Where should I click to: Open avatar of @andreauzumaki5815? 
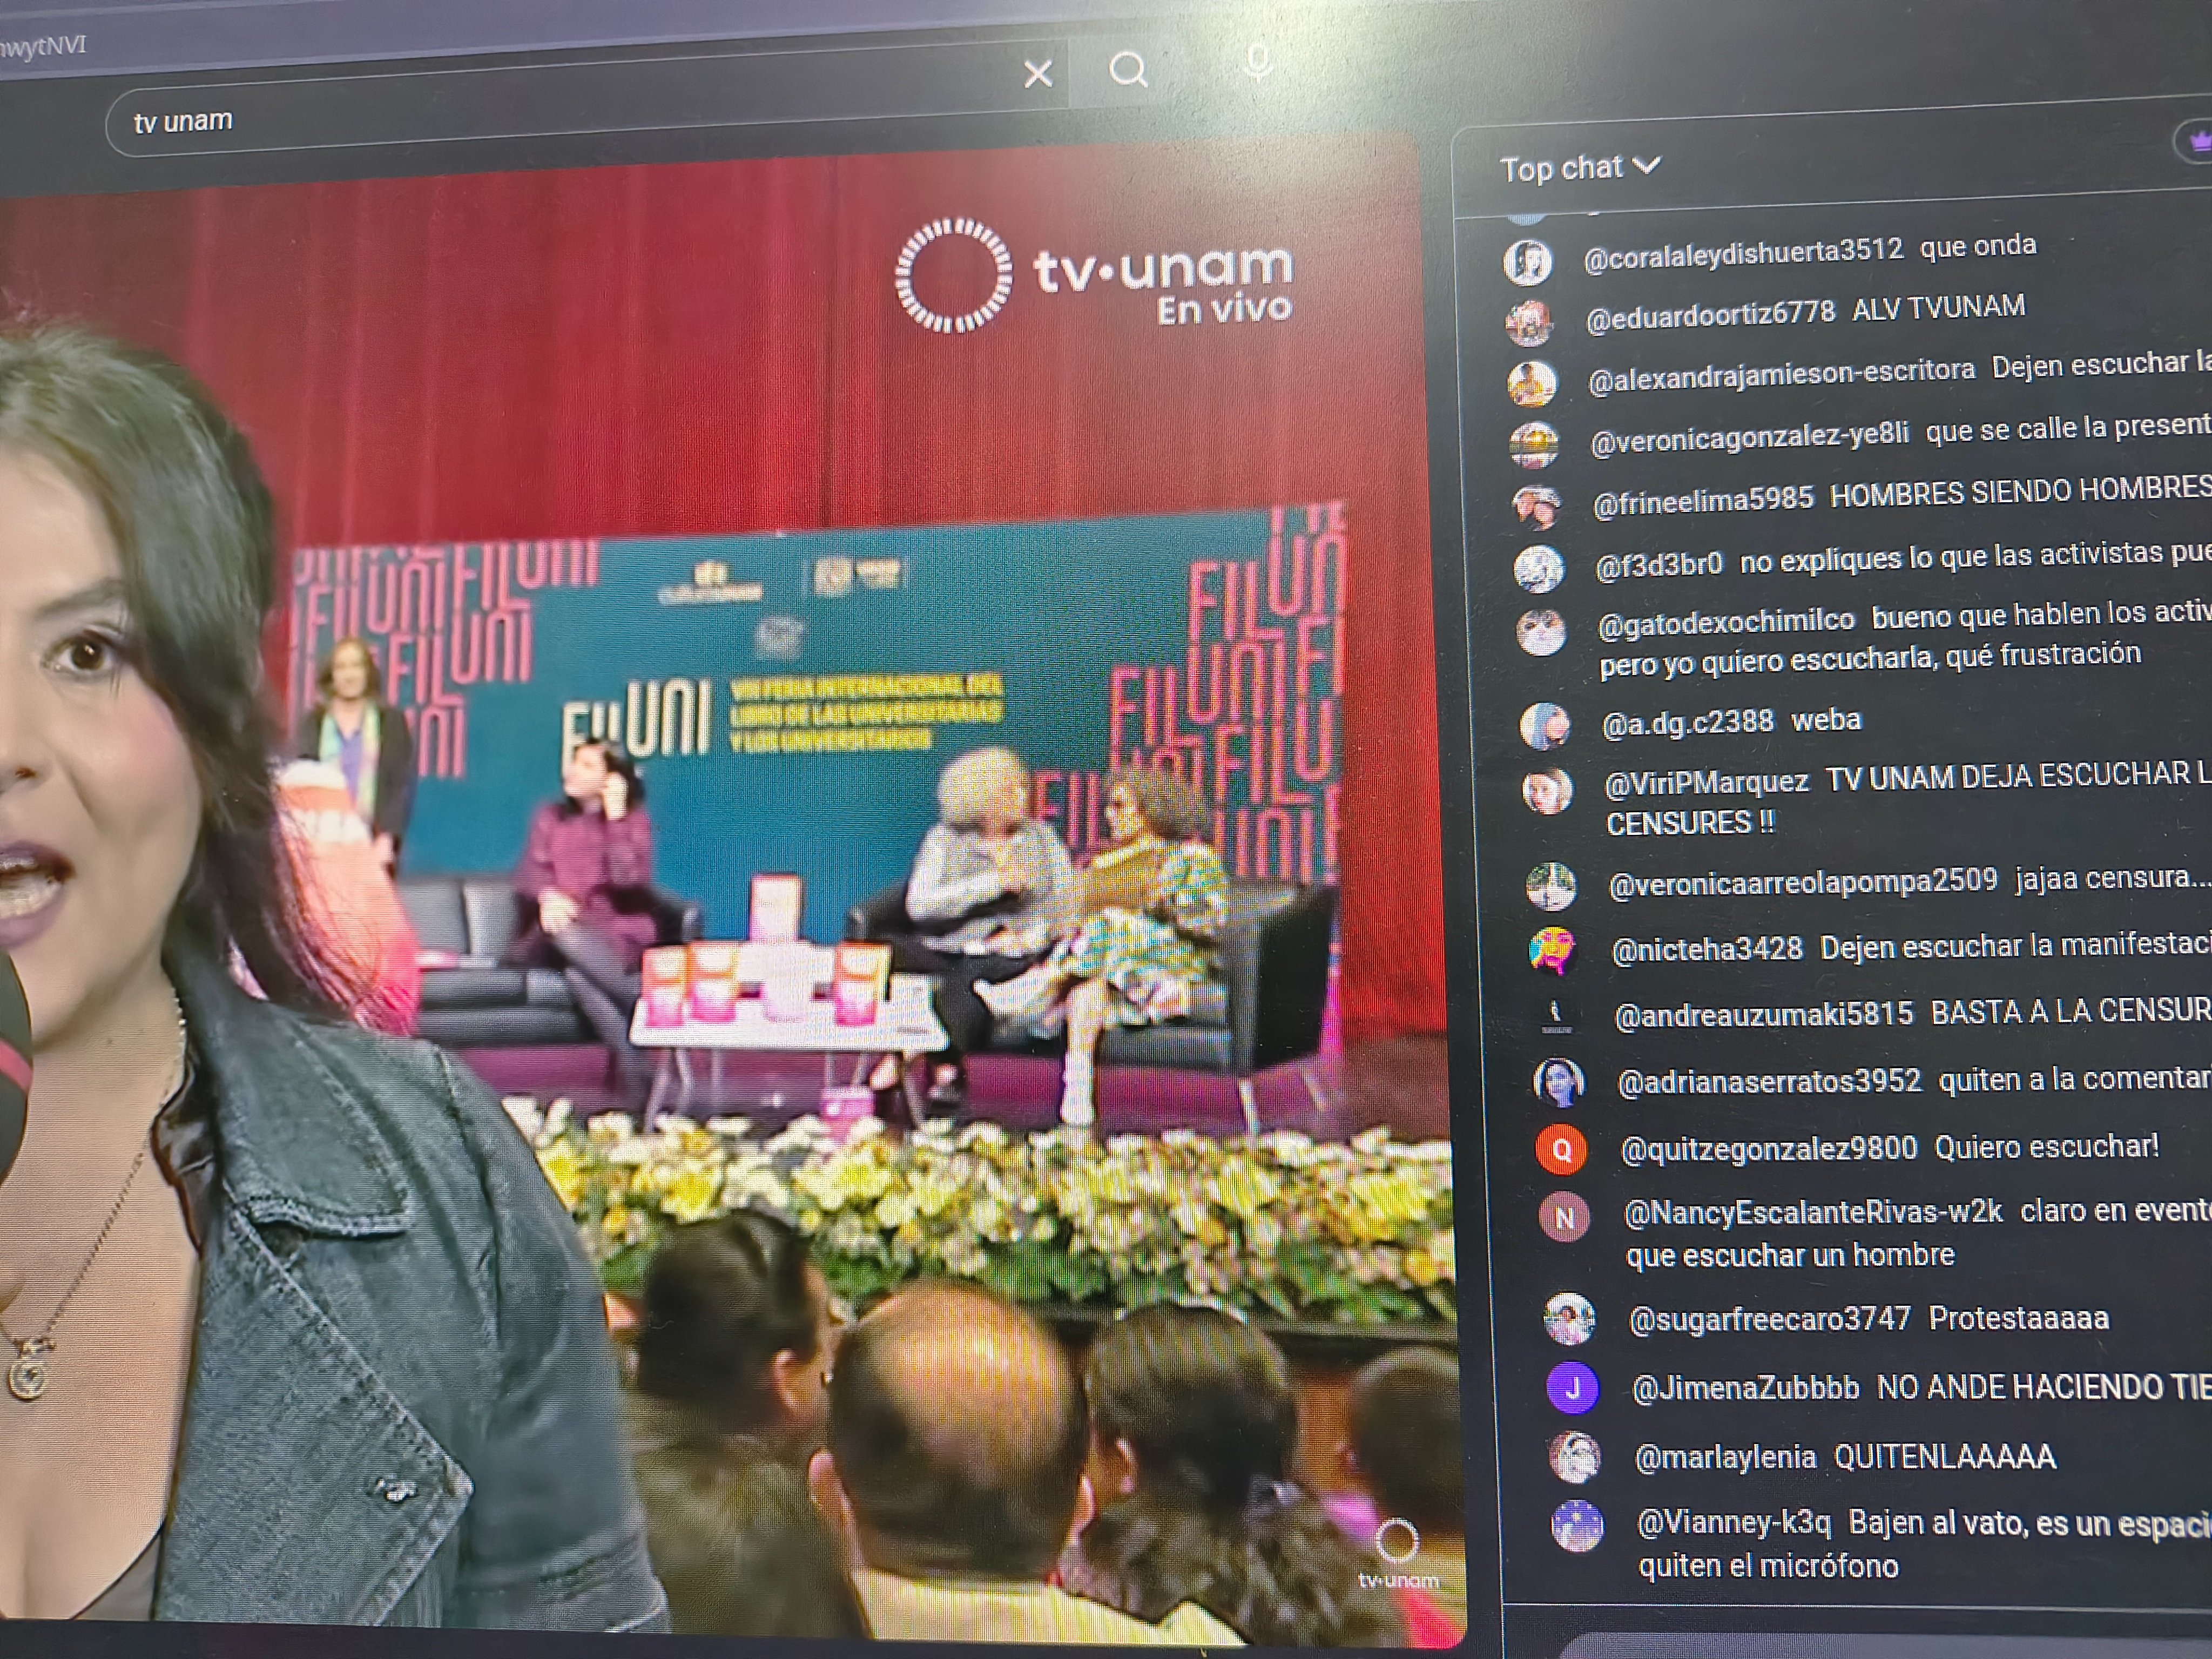pyautogui.click(x=1555, y=1017)
